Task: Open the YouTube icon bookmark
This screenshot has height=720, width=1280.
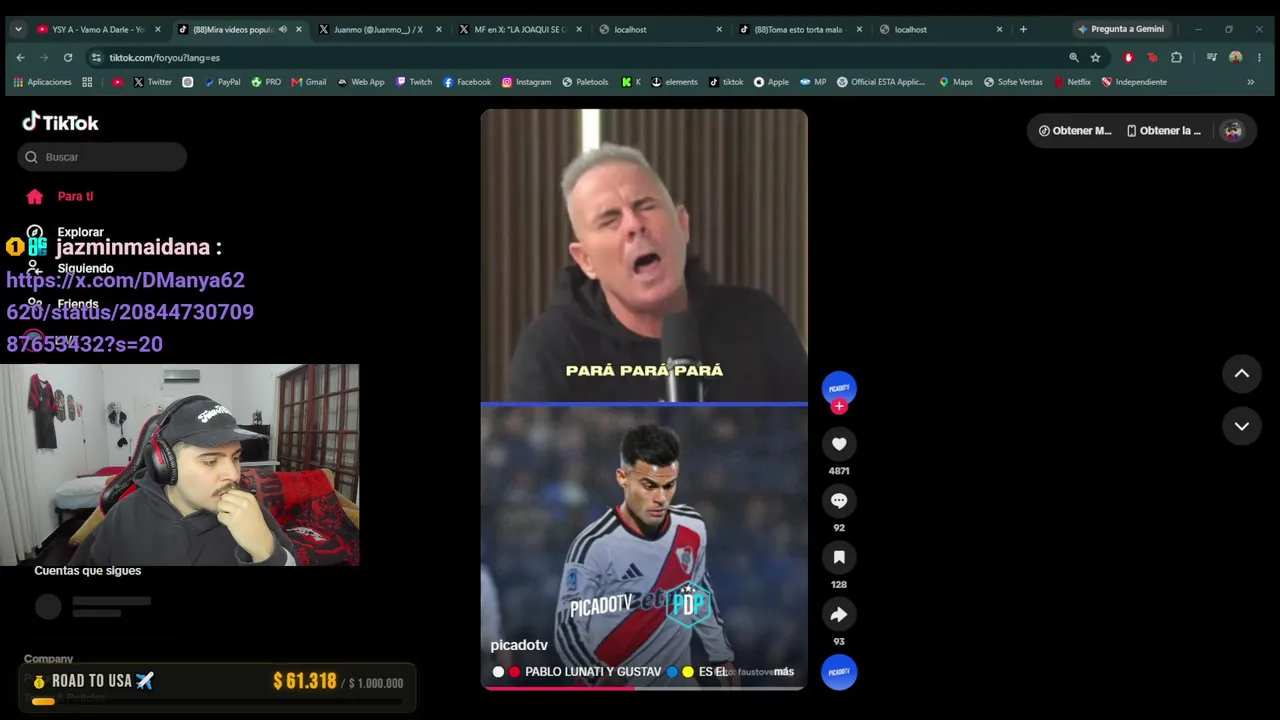Action: point(118,82)
